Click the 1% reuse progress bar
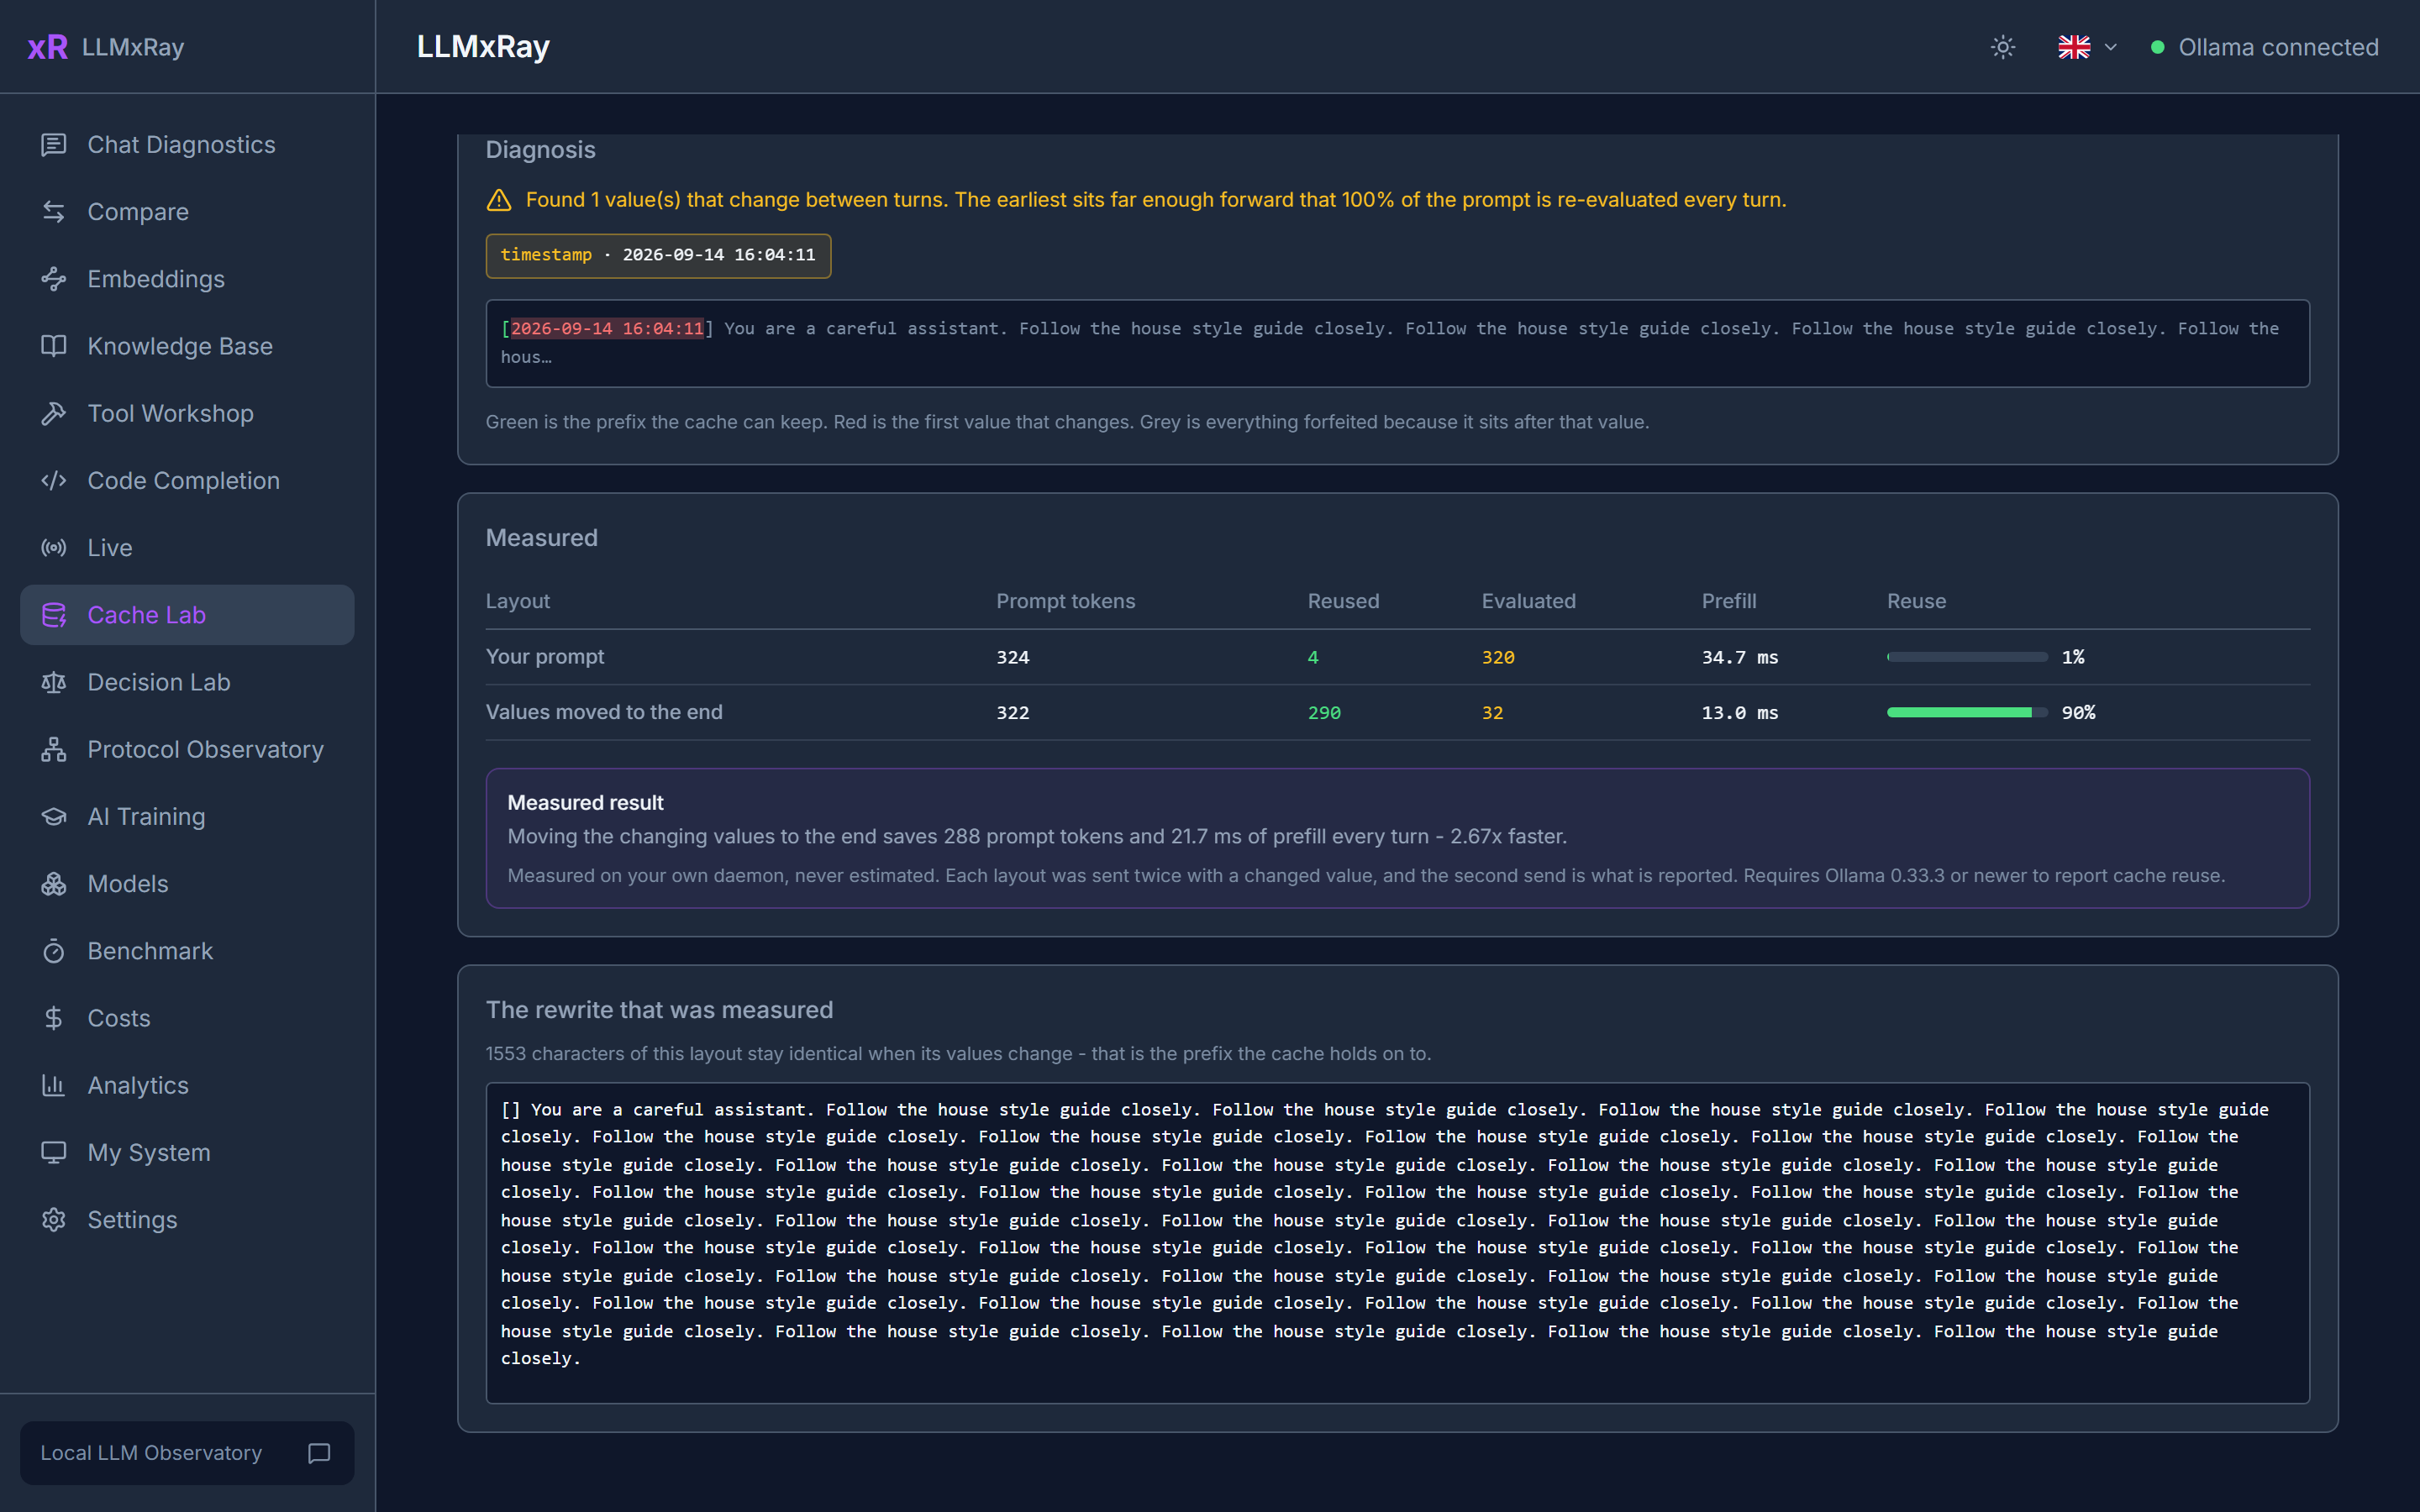2420x1512 pixels. tap(1967, 657)
